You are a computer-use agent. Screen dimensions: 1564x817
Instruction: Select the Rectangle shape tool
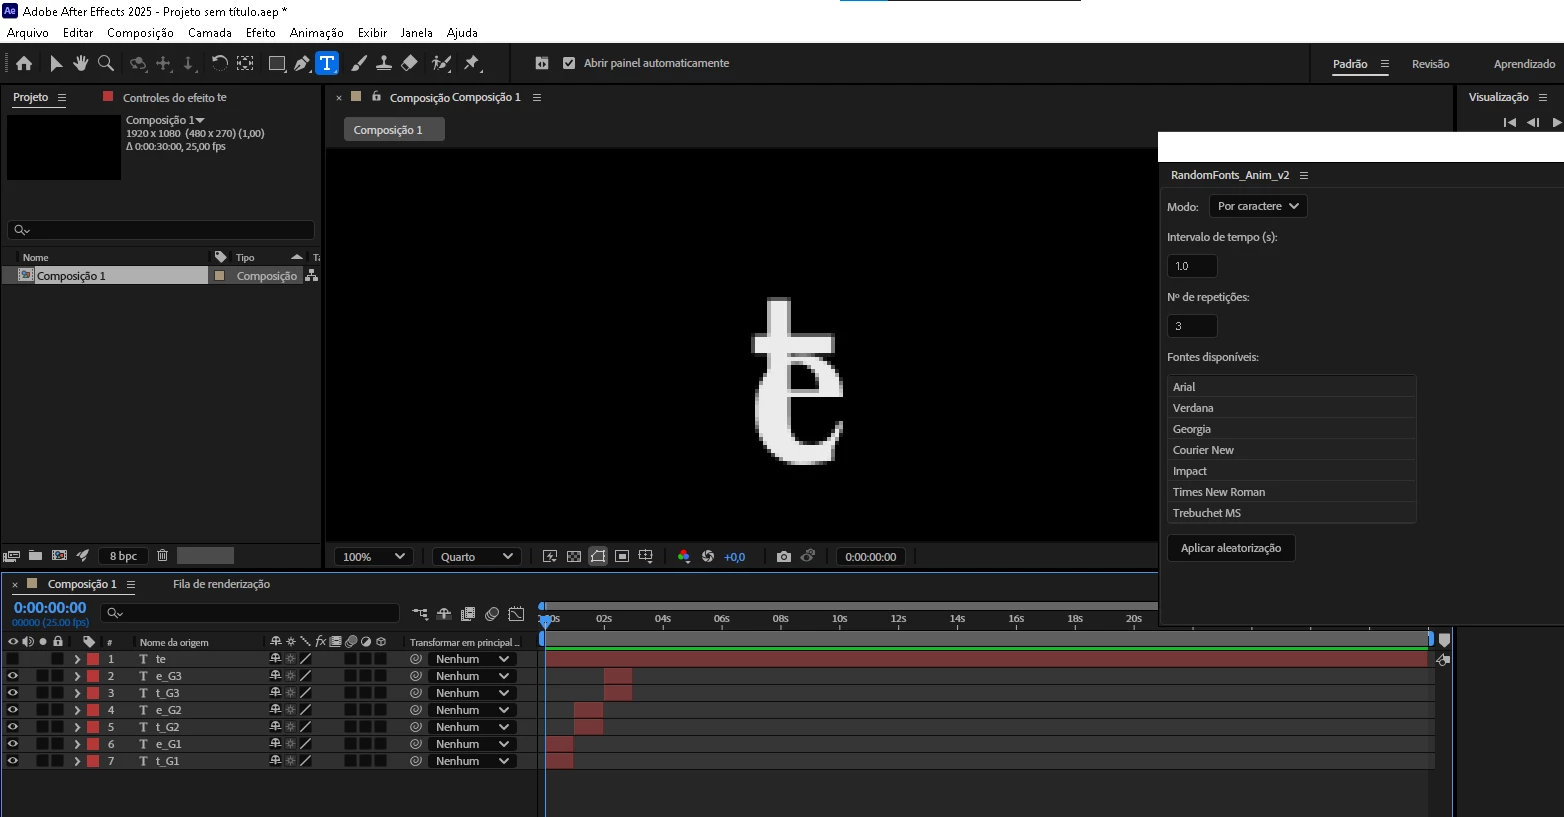277,63
